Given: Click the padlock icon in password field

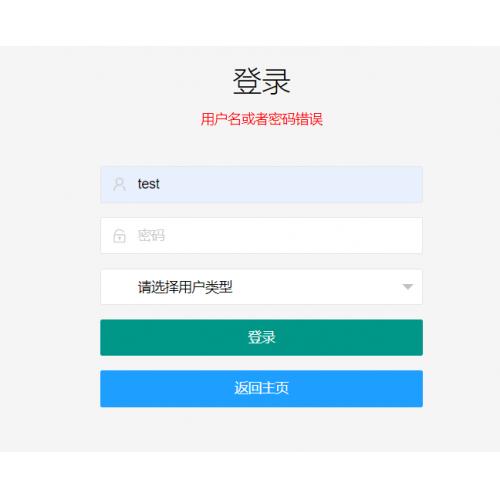Looking at the screenshot, I should (x=119, y=236).
